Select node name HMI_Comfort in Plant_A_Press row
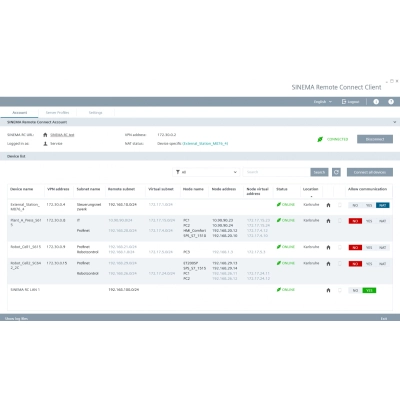Screen dimensions: 400x400 tap(194, 230)
